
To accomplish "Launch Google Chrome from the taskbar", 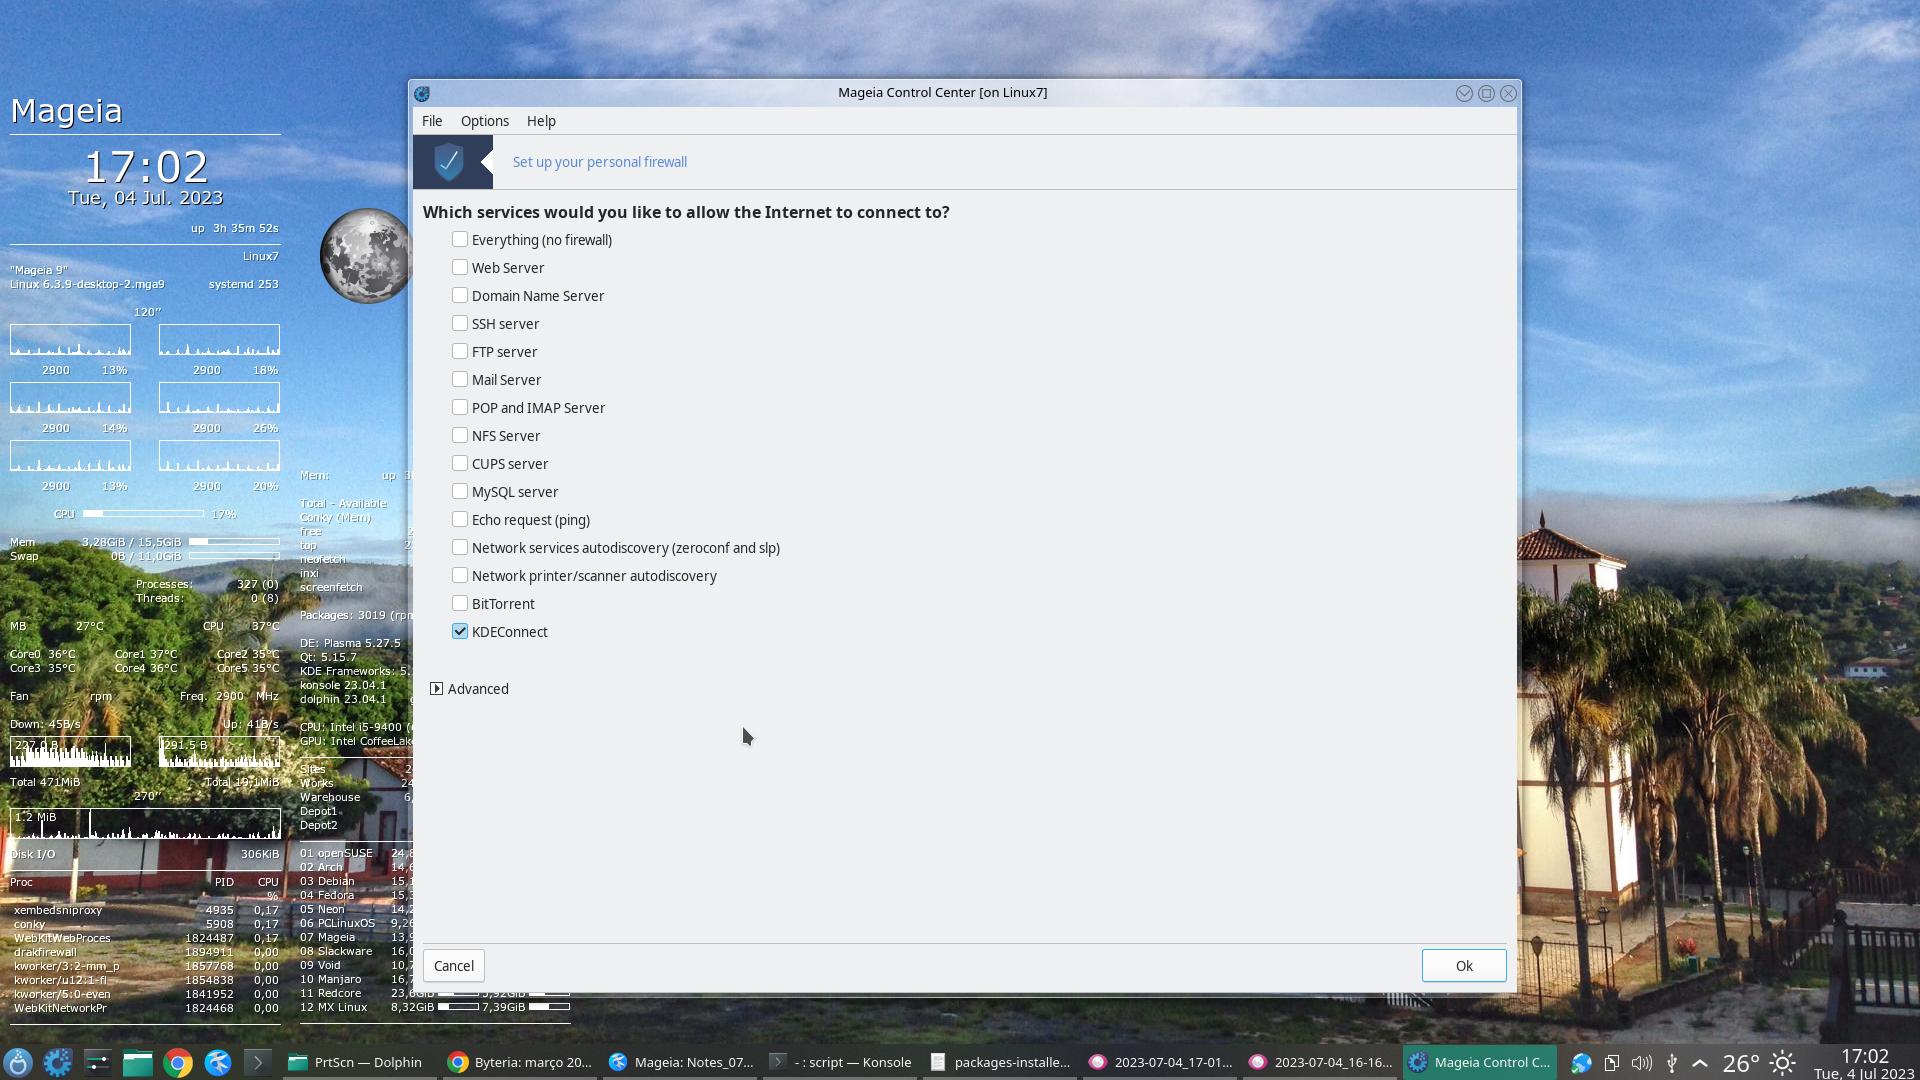I will pyautogui.click(x=178, y=1062).
